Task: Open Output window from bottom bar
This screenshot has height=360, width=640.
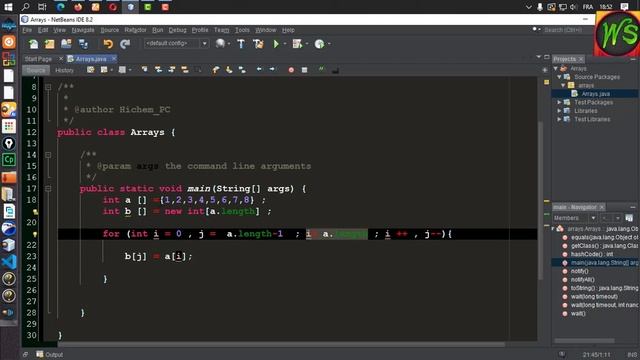Action: tap(50, 354)
